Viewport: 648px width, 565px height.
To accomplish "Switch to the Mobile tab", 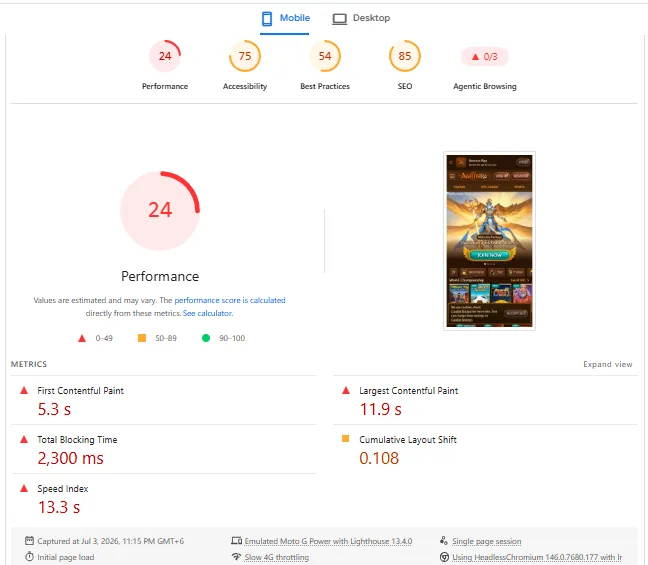I will (285, 19).
